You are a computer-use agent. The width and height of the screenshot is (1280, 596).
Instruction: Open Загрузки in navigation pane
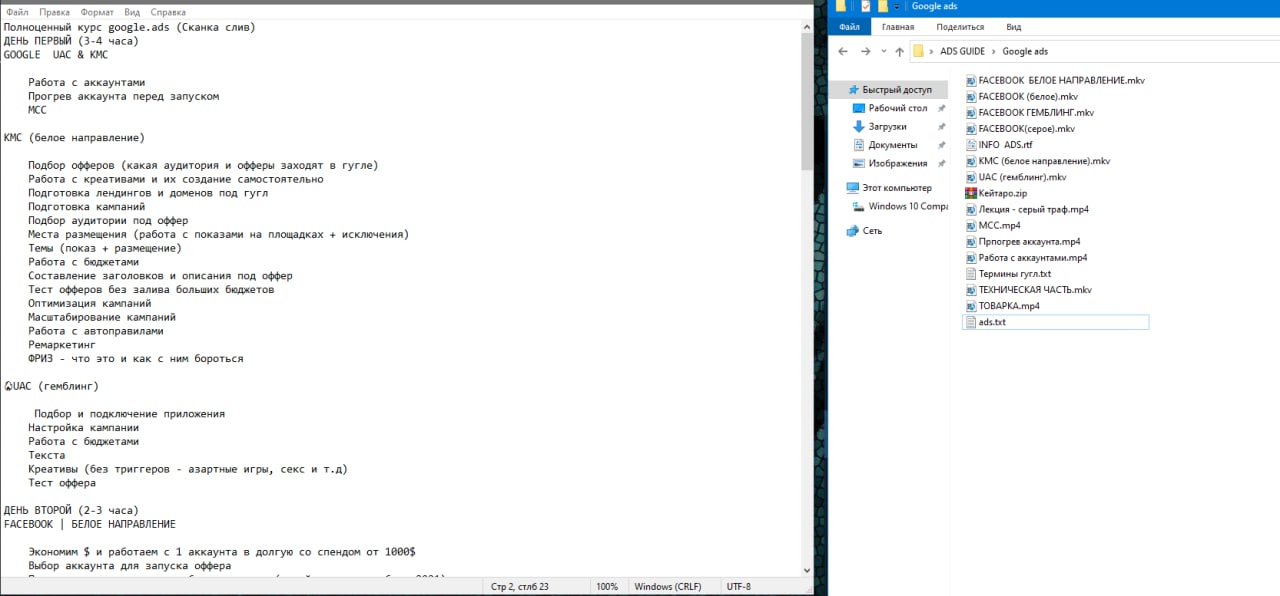tap(887, 126)
